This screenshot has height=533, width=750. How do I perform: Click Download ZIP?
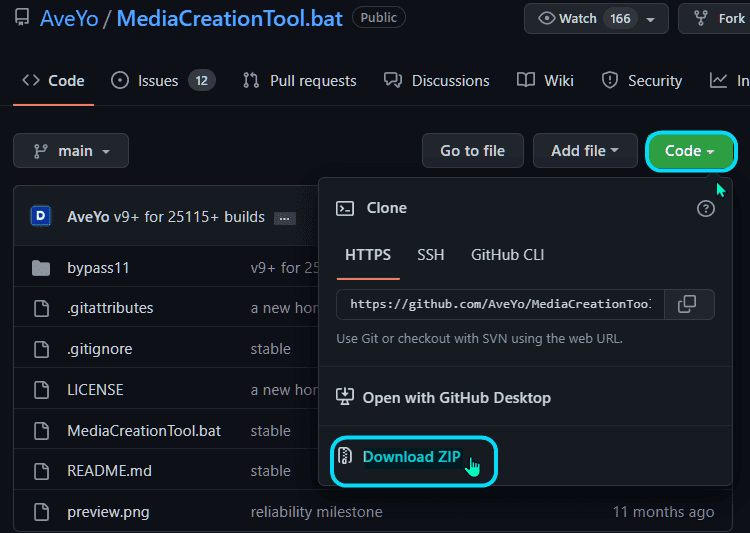tap(411, 457)
